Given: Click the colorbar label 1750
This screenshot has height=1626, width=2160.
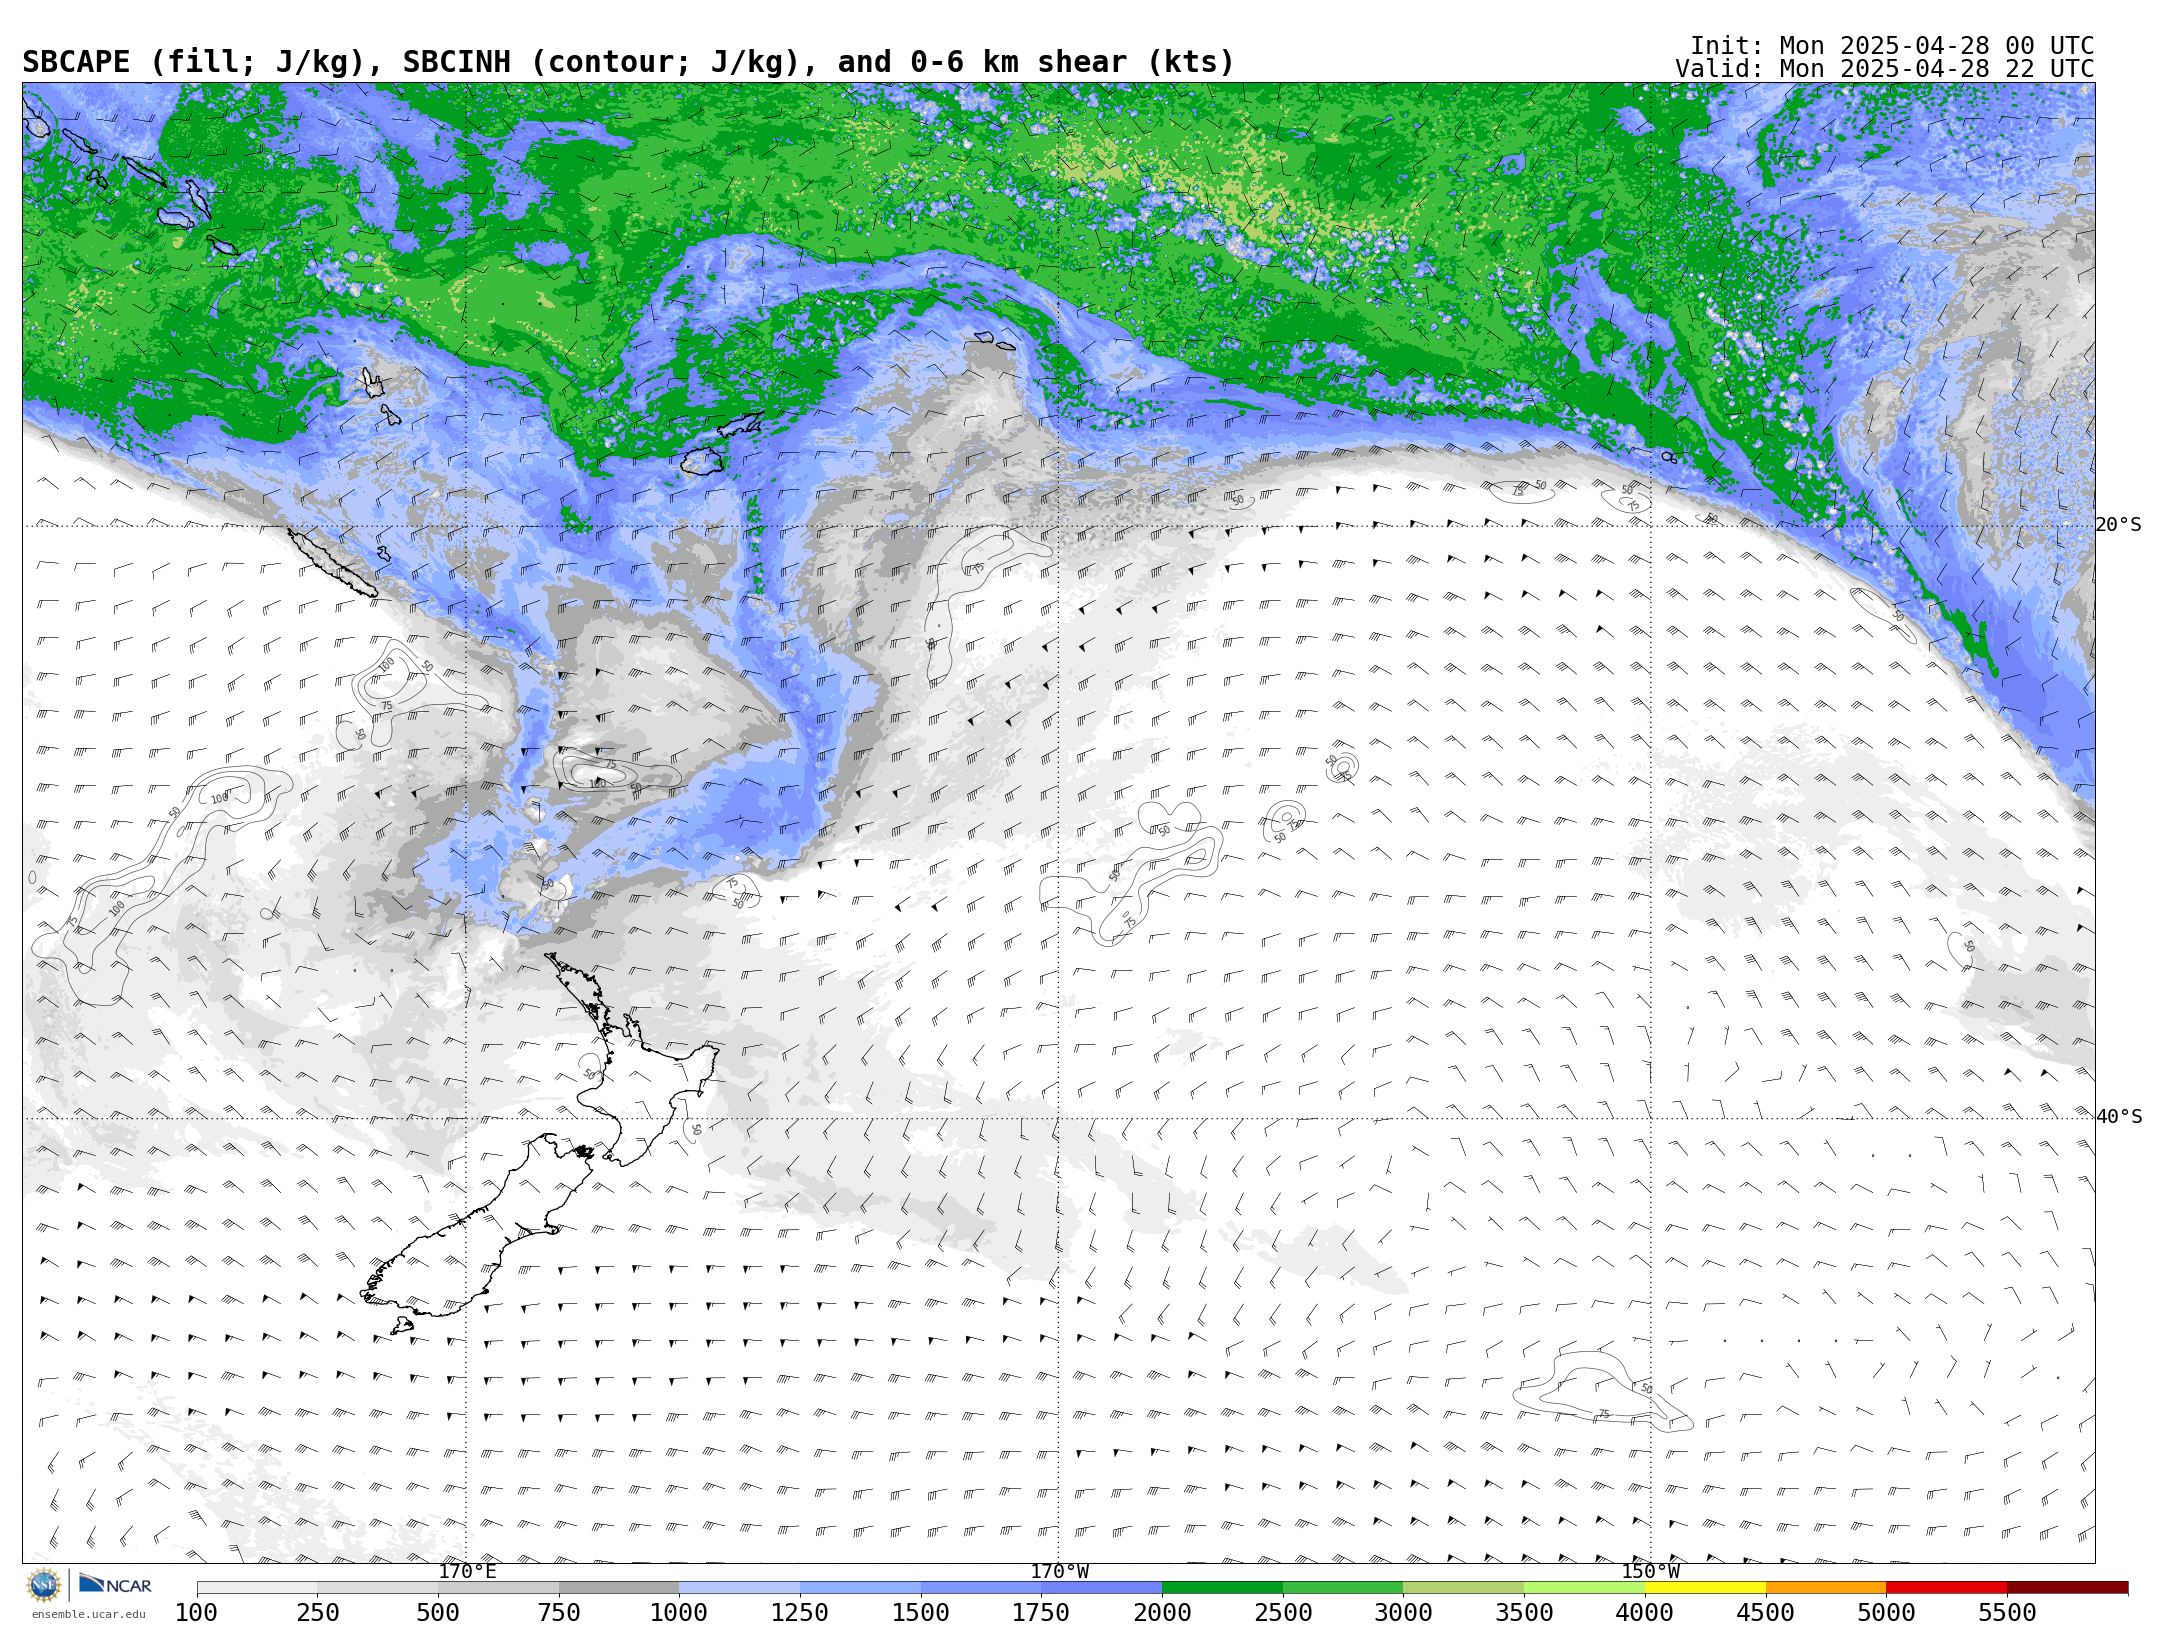Looking at the screenshot, I should pyautogui.click(x=1041, y=1612).
